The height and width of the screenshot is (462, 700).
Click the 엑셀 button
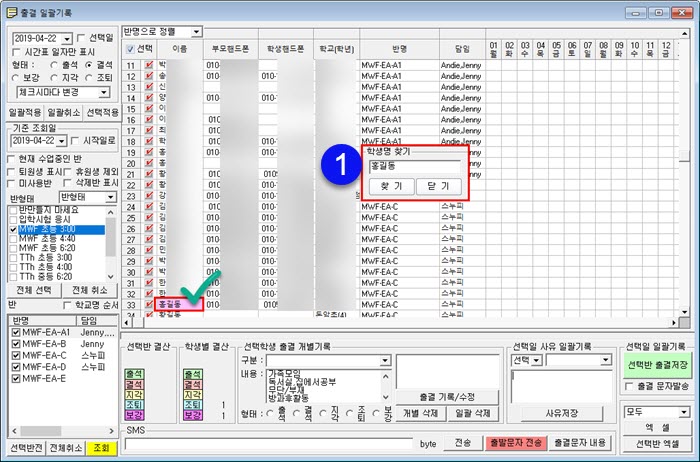tap(657, 428)
